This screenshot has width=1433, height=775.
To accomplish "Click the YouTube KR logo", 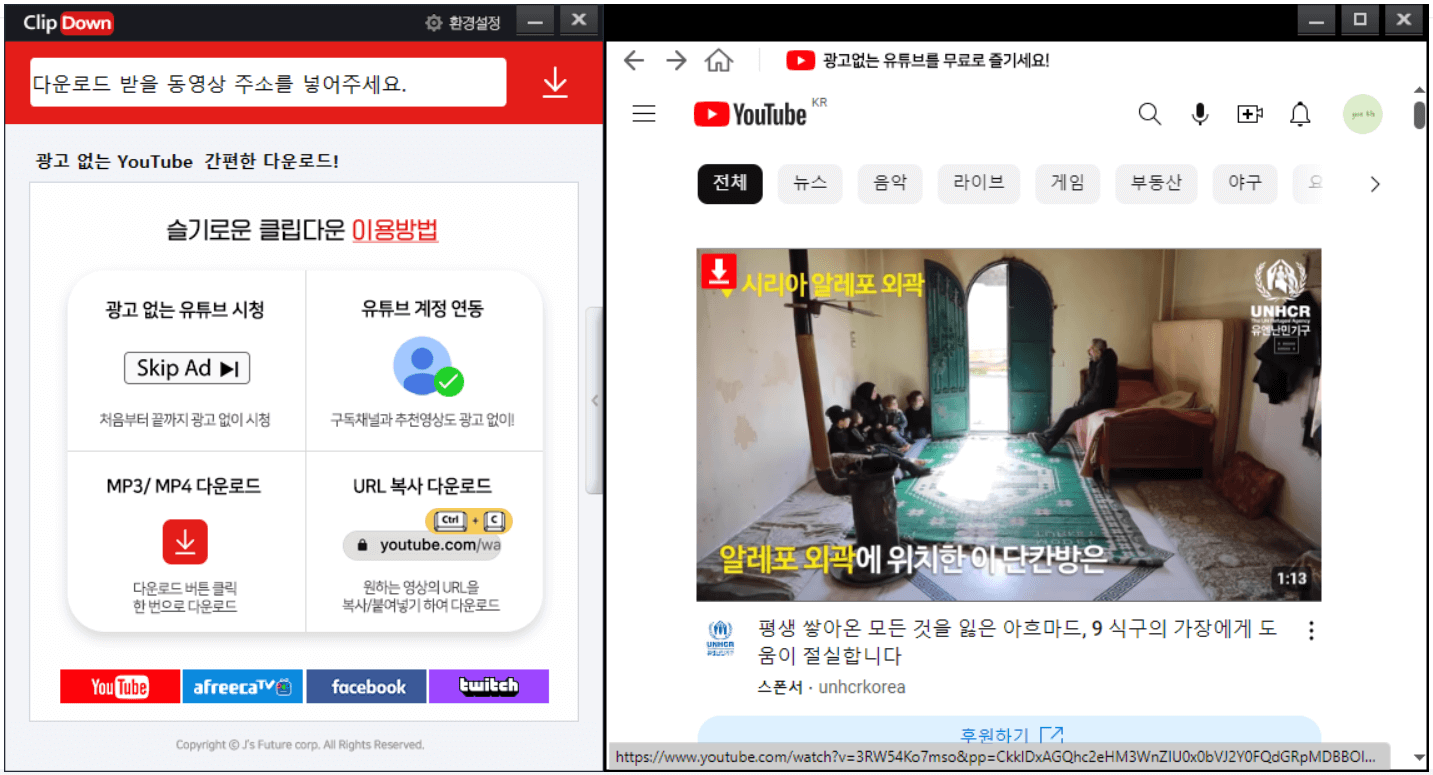I will point(751,114).
